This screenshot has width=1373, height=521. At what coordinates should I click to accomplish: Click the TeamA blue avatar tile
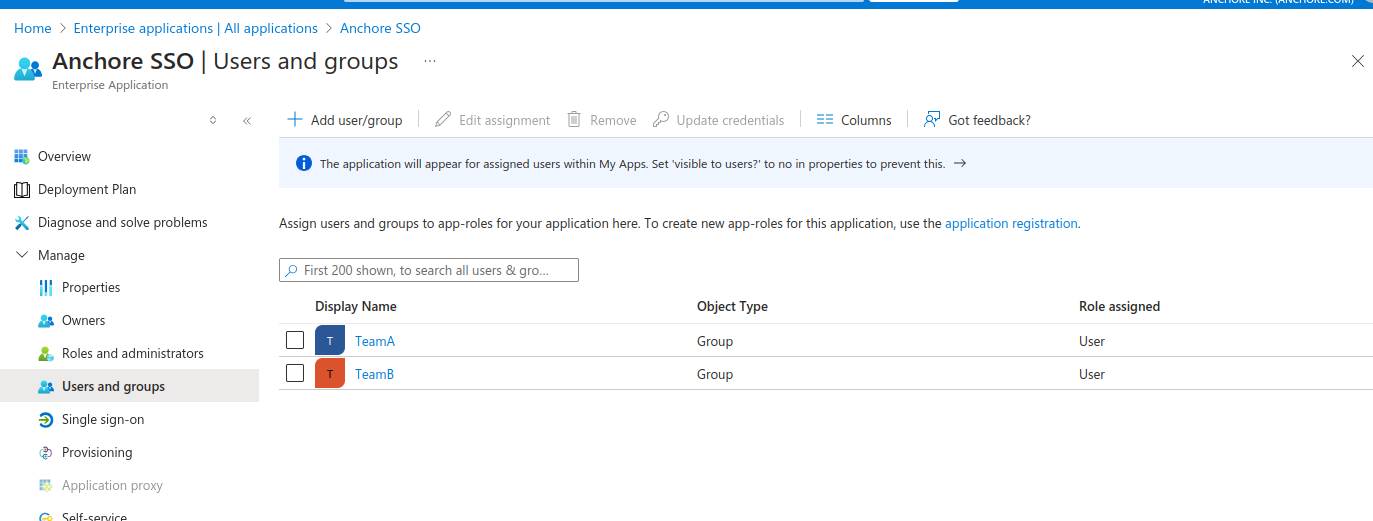(x=330, y=341)
